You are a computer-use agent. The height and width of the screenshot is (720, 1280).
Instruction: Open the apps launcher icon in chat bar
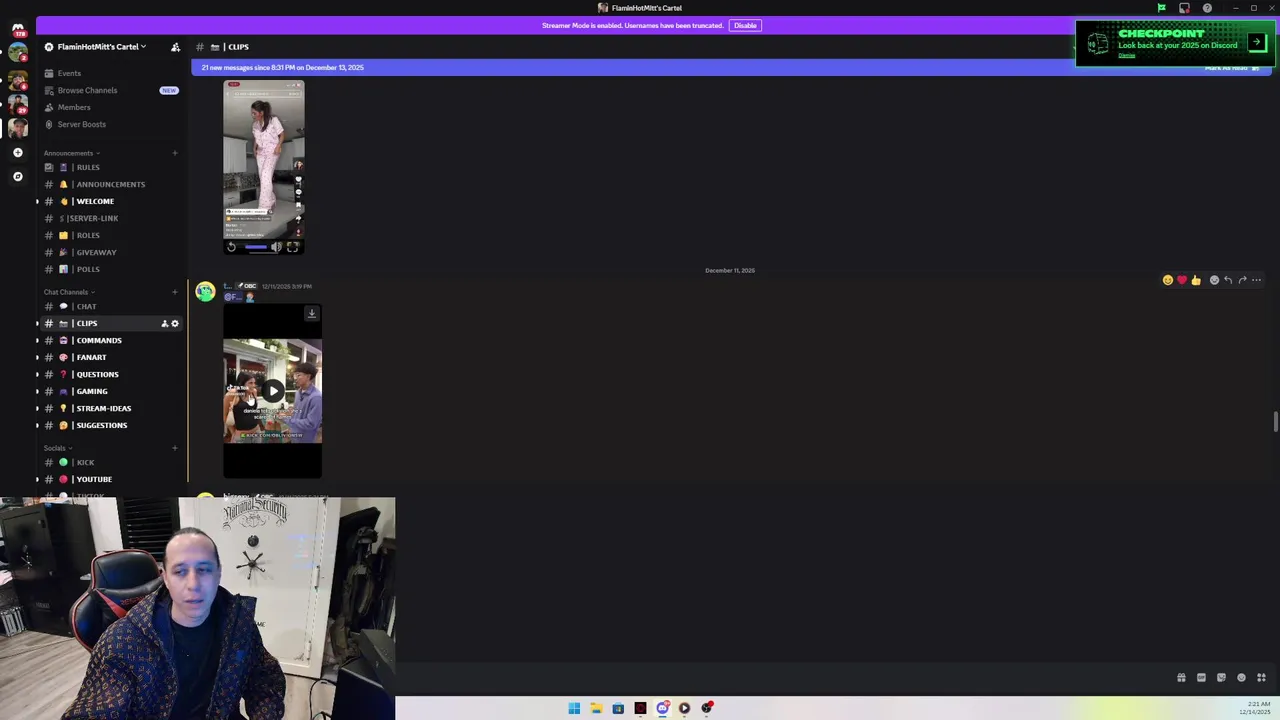1261,677
